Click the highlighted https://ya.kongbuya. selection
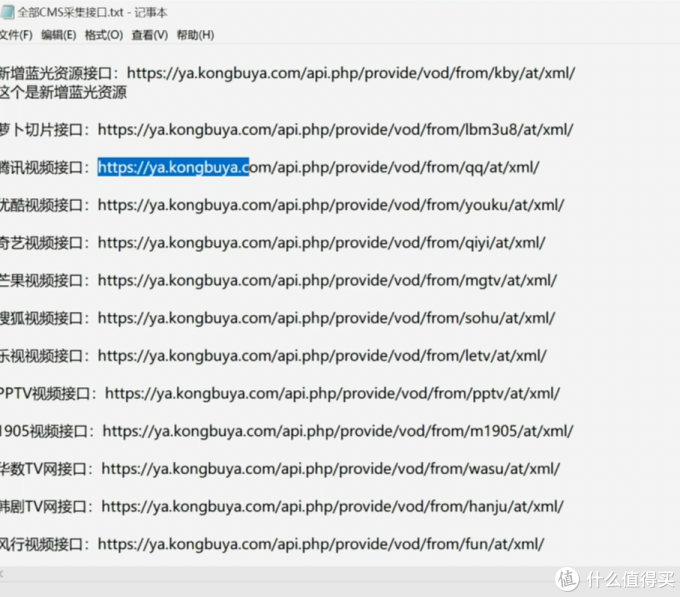This screenshot has width=680, height=597. 173,167
